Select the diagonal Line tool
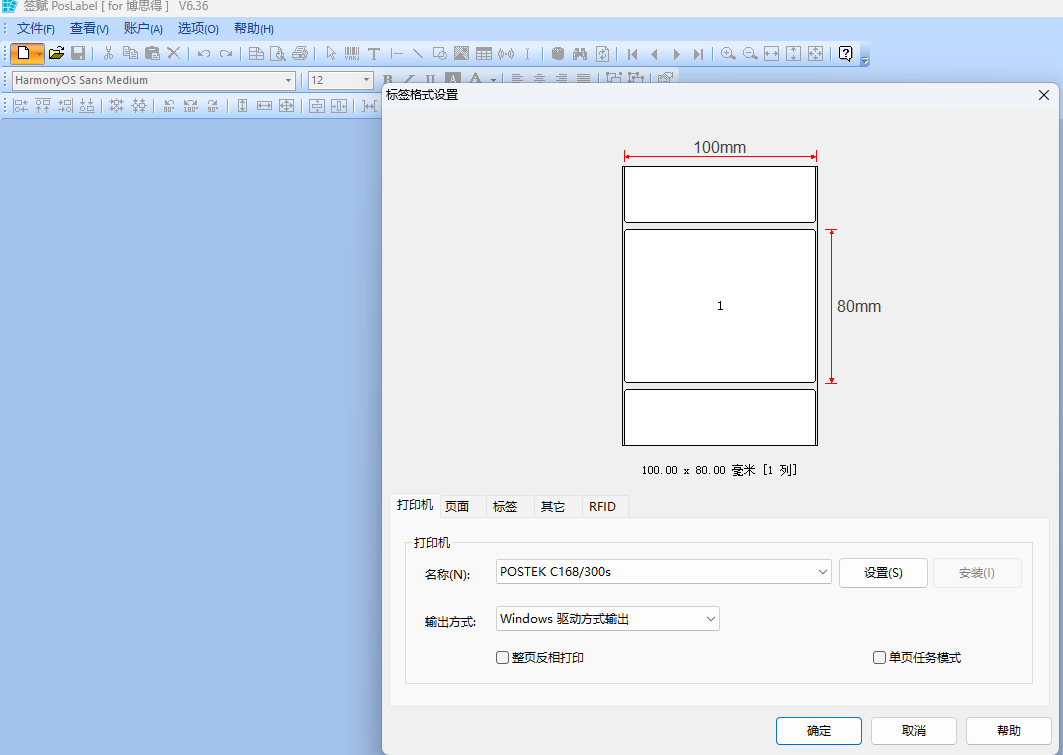The image size is (1063, 755). pyautogui.click(x=418, y=54)
